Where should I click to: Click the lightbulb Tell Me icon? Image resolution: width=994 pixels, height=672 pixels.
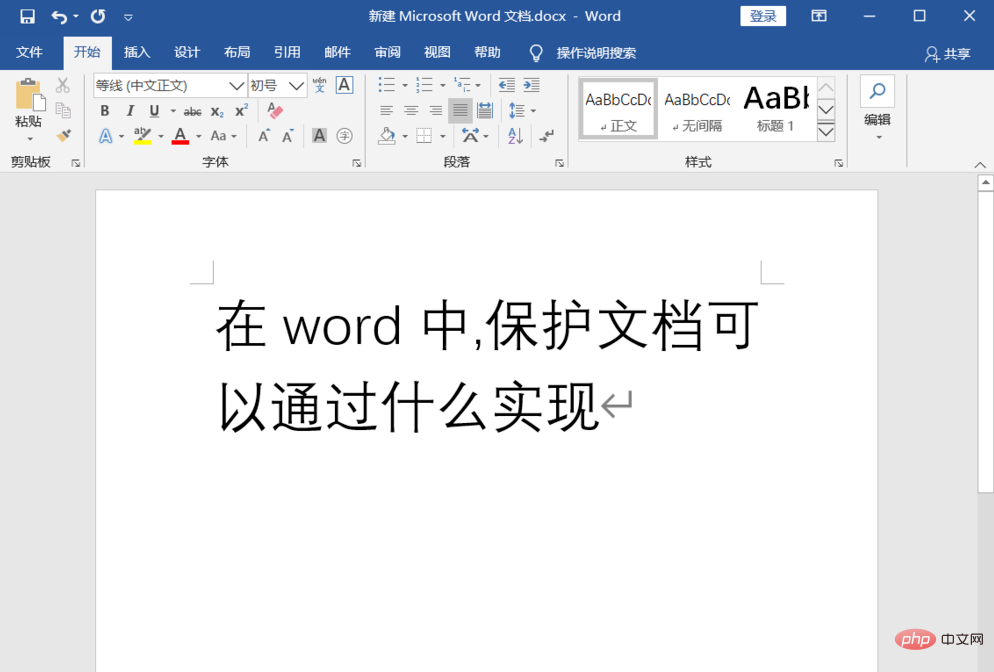(536, 53)
